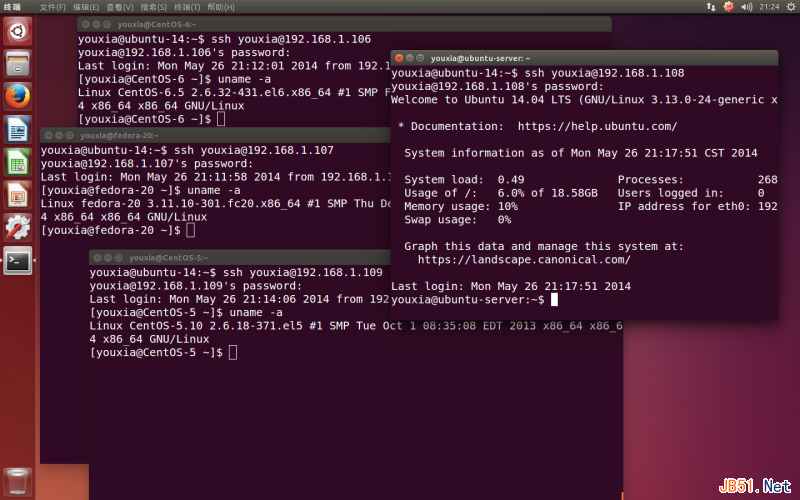Open LibreOffice Writer from the launcher

18,129
